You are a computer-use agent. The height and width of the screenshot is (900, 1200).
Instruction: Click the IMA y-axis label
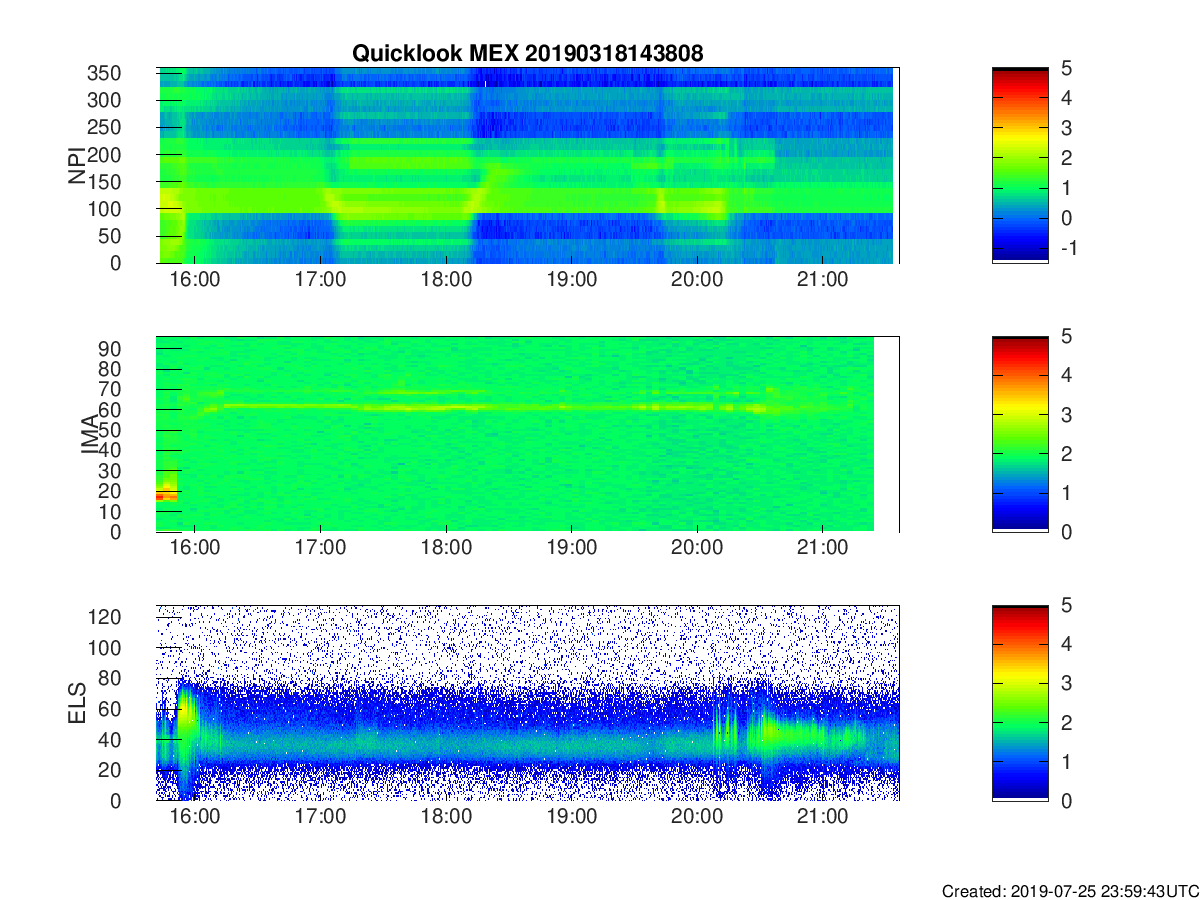[x=92, y=434]
